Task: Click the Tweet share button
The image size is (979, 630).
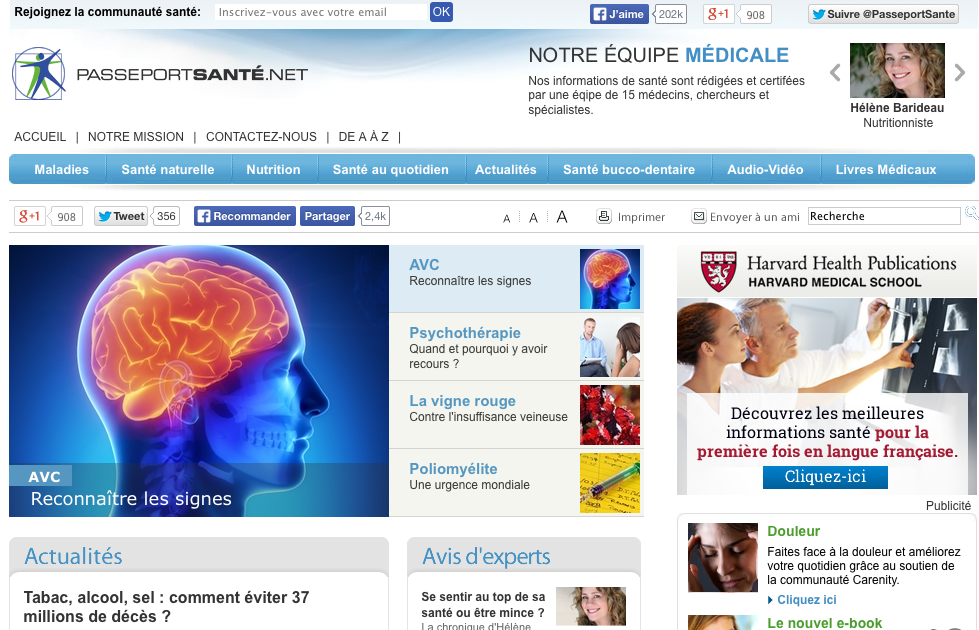Action: [x=120, y=216]
